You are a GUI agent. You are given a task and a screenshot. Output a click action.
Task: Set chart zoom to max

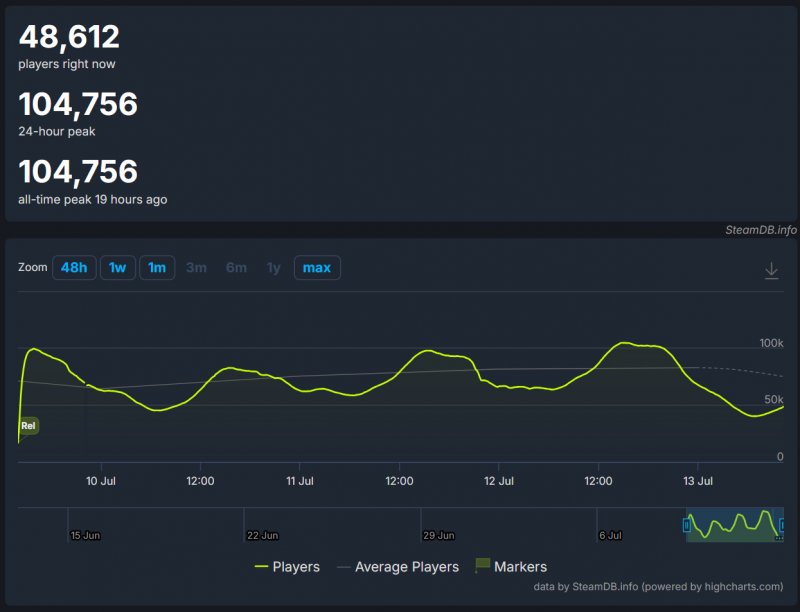pyautogui.click(x=317, y=268)
